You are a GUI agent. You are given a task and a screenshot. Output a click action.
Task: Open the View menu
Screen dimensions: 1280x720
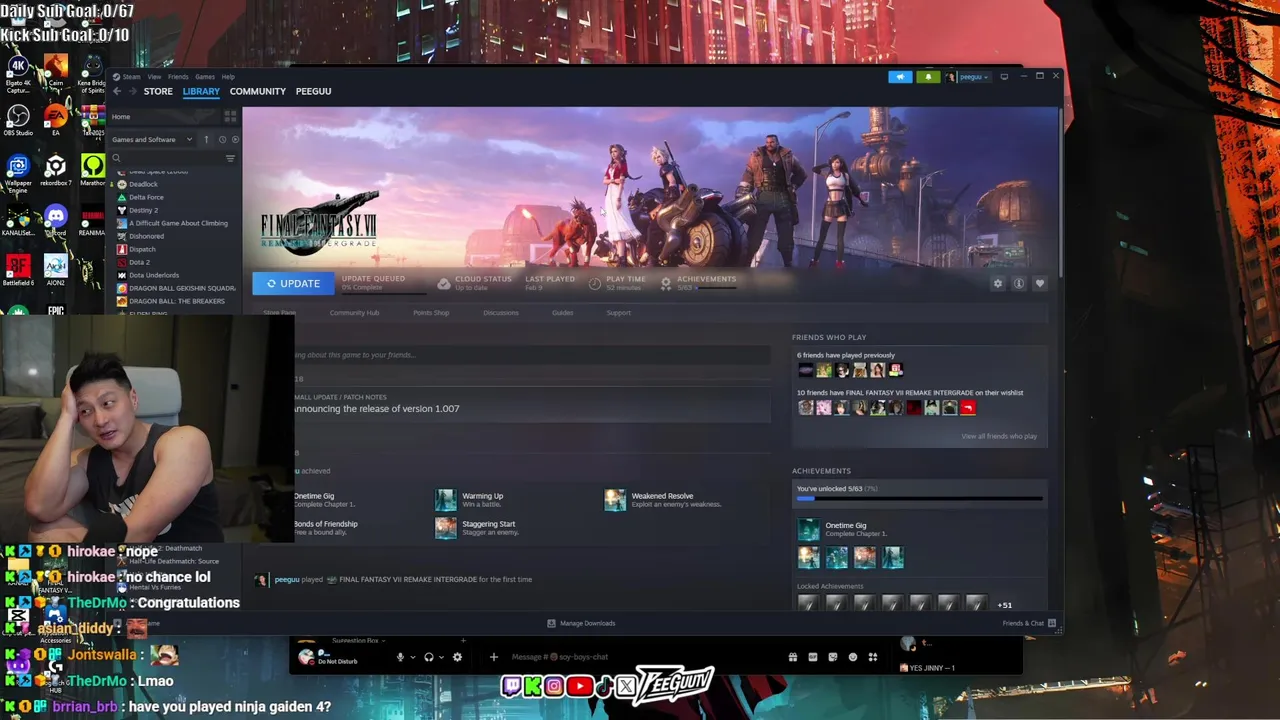click(x=154, y=77)
